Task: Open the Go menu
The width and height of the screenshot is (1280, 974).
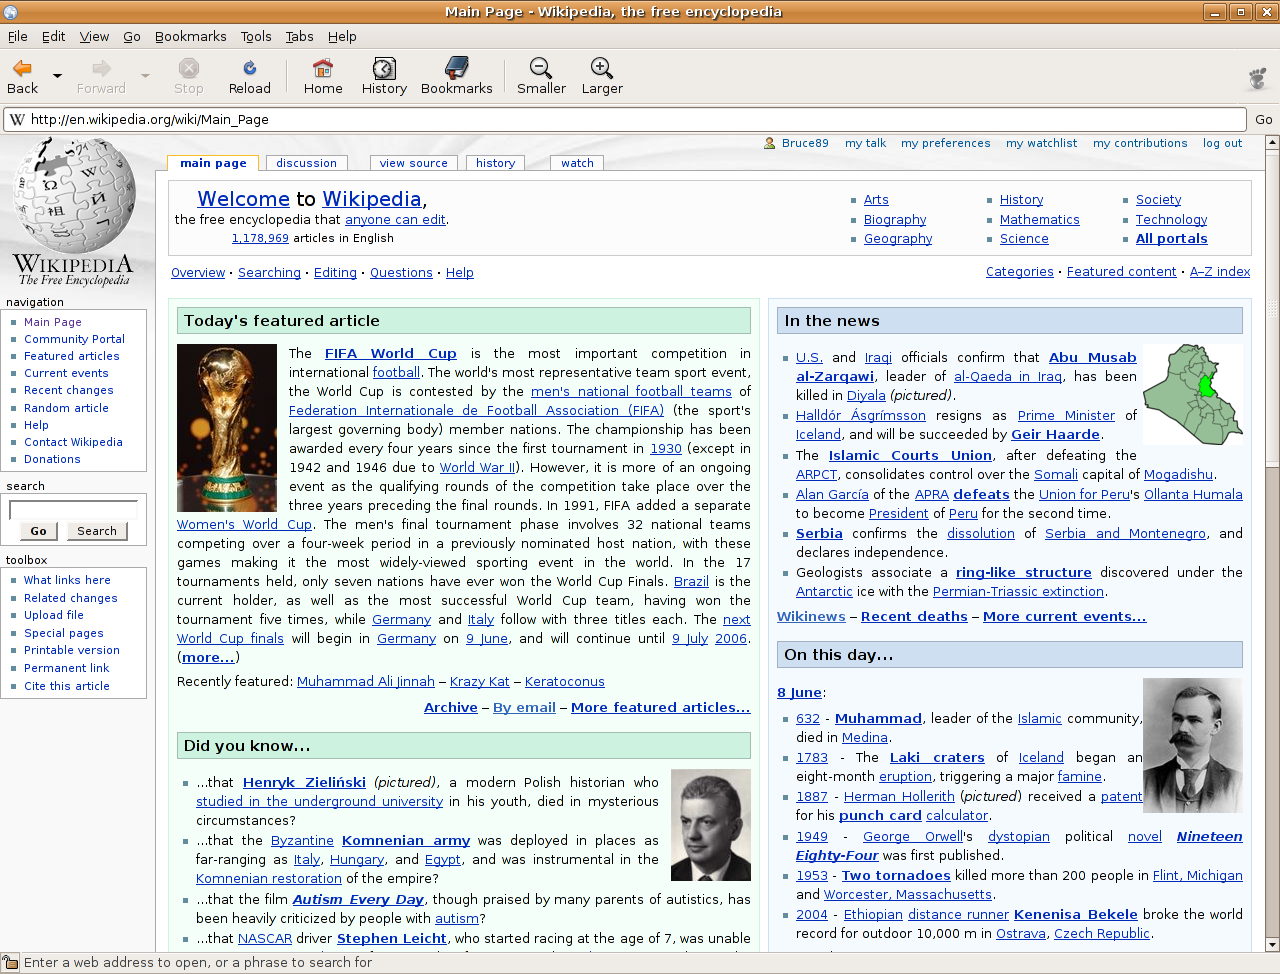Action: click(x=132, y=36)
